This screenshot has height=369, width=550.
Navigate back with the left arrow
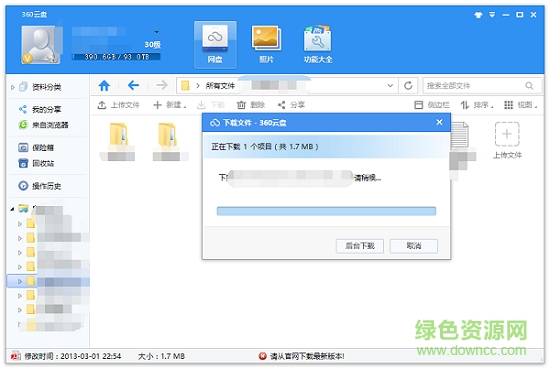(133, 85)
